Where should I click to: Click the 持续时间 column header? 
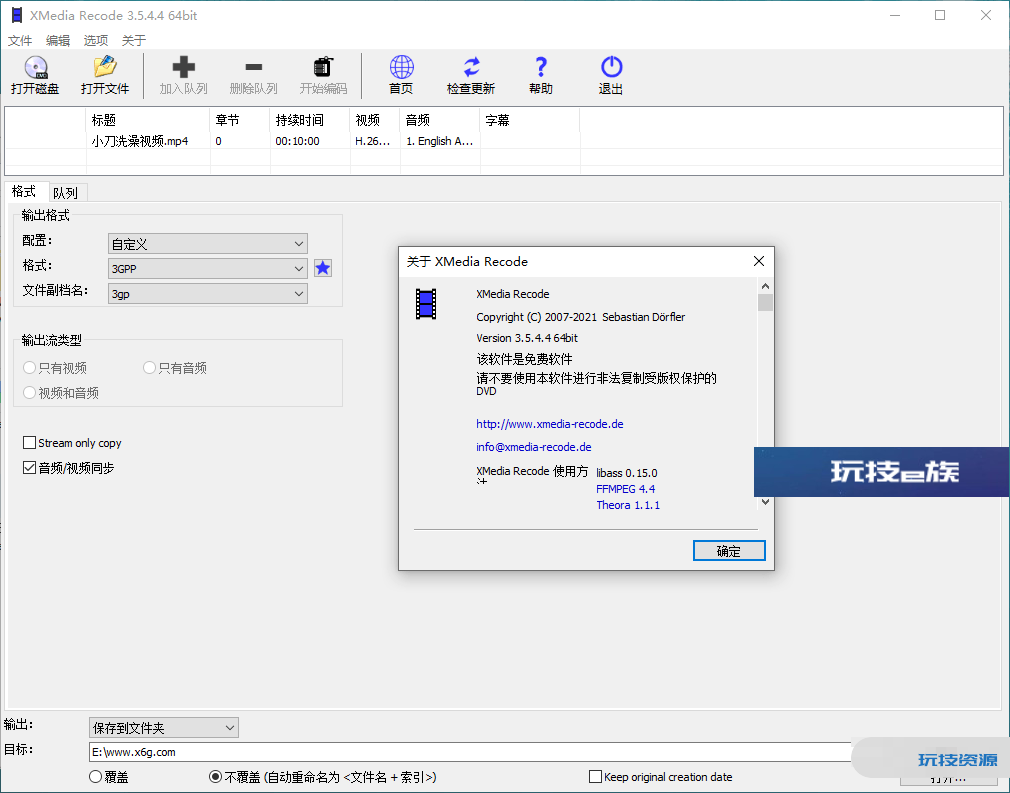point(310,120)
